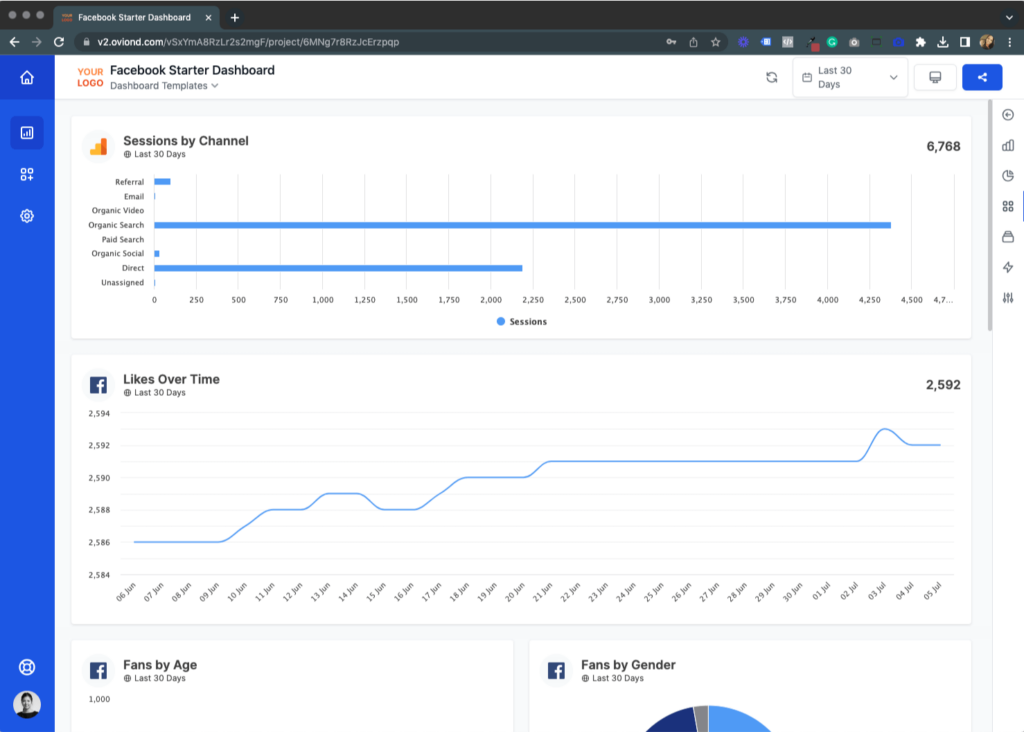Click the browser forward arrow

pyautogui.click(x=37, y=42)
